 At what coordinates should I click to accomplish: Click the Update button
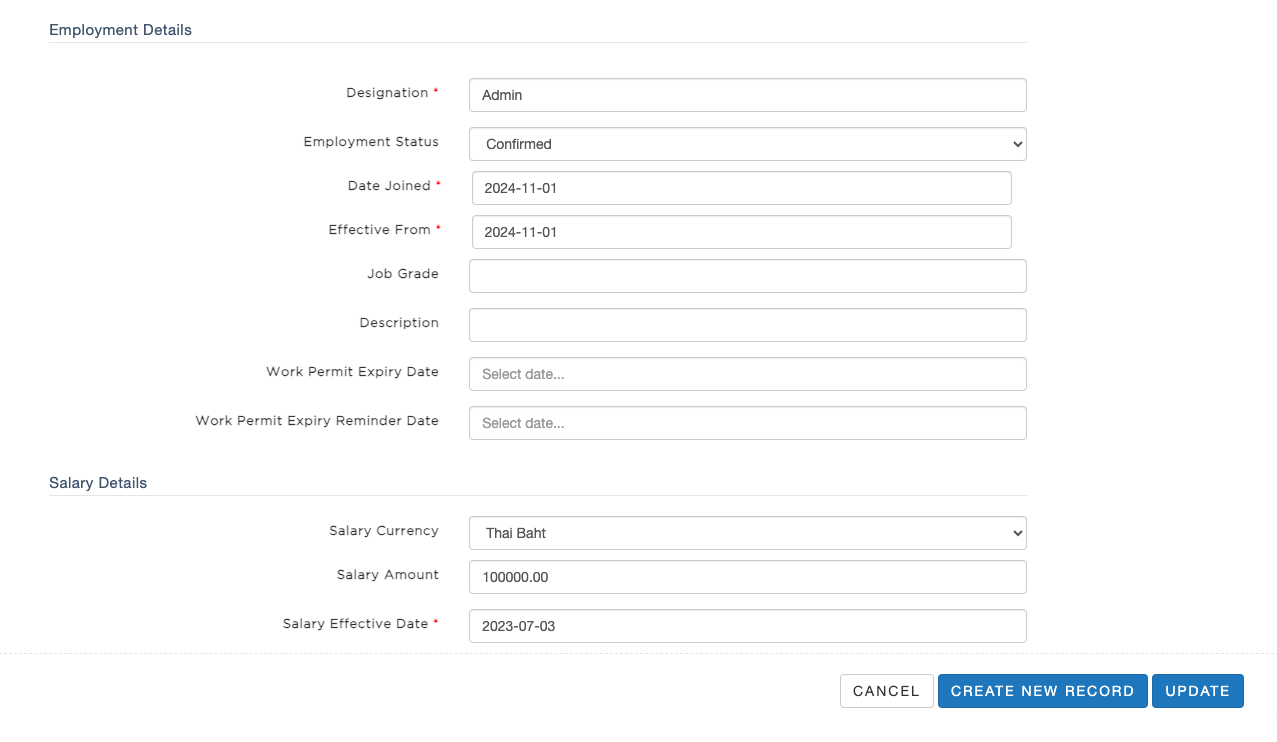(1197, 691)
